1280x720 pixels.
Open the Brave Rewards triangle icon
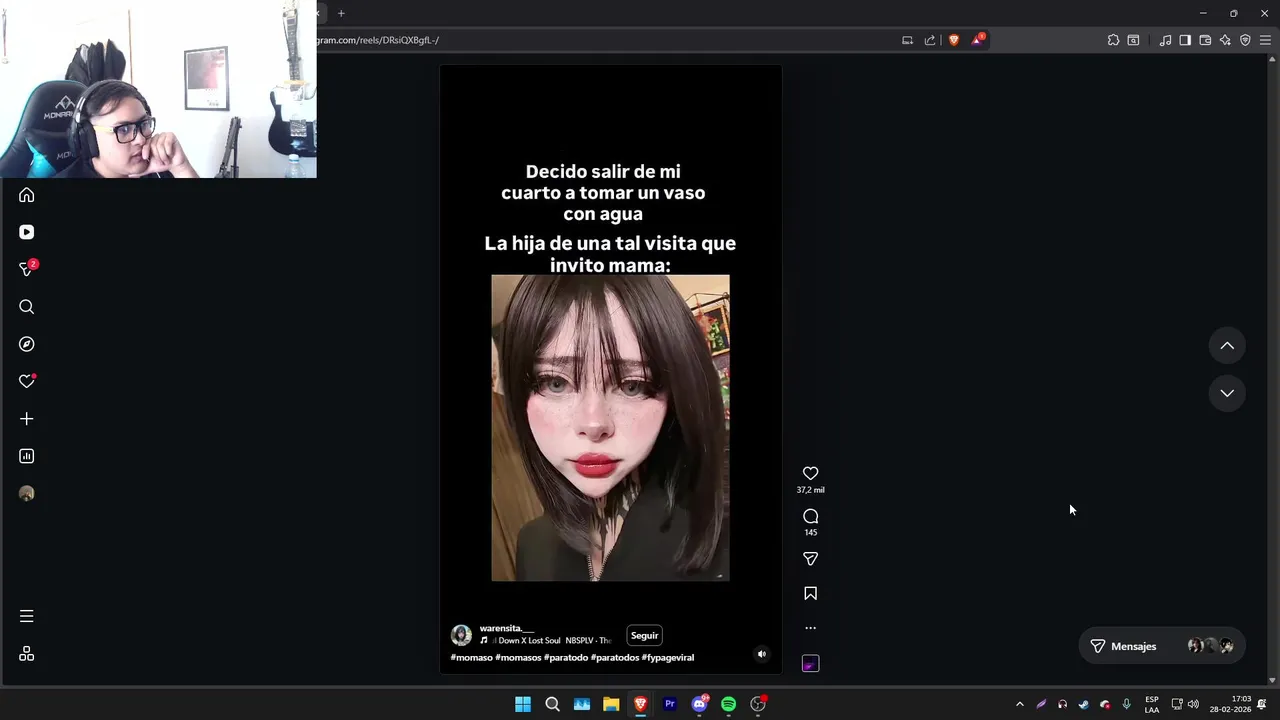978,40
